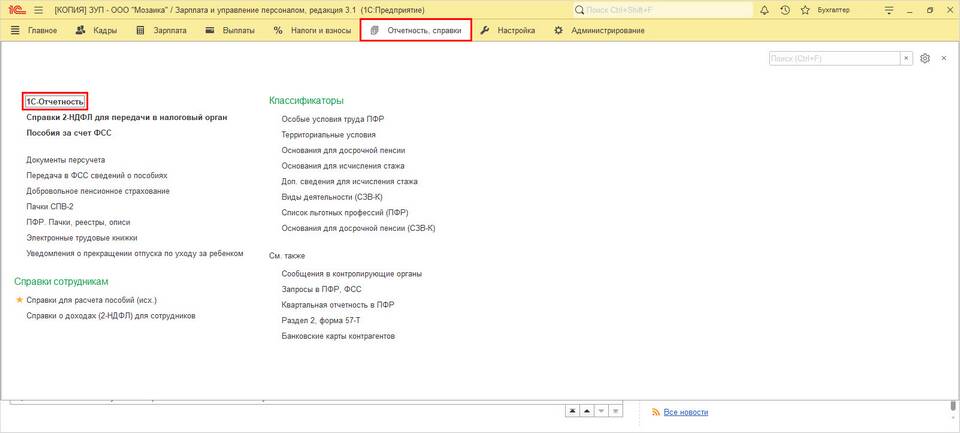Screen dimensions: 960x433
Task: Open service menu dropdown lines icon
Action: point(889,10)
